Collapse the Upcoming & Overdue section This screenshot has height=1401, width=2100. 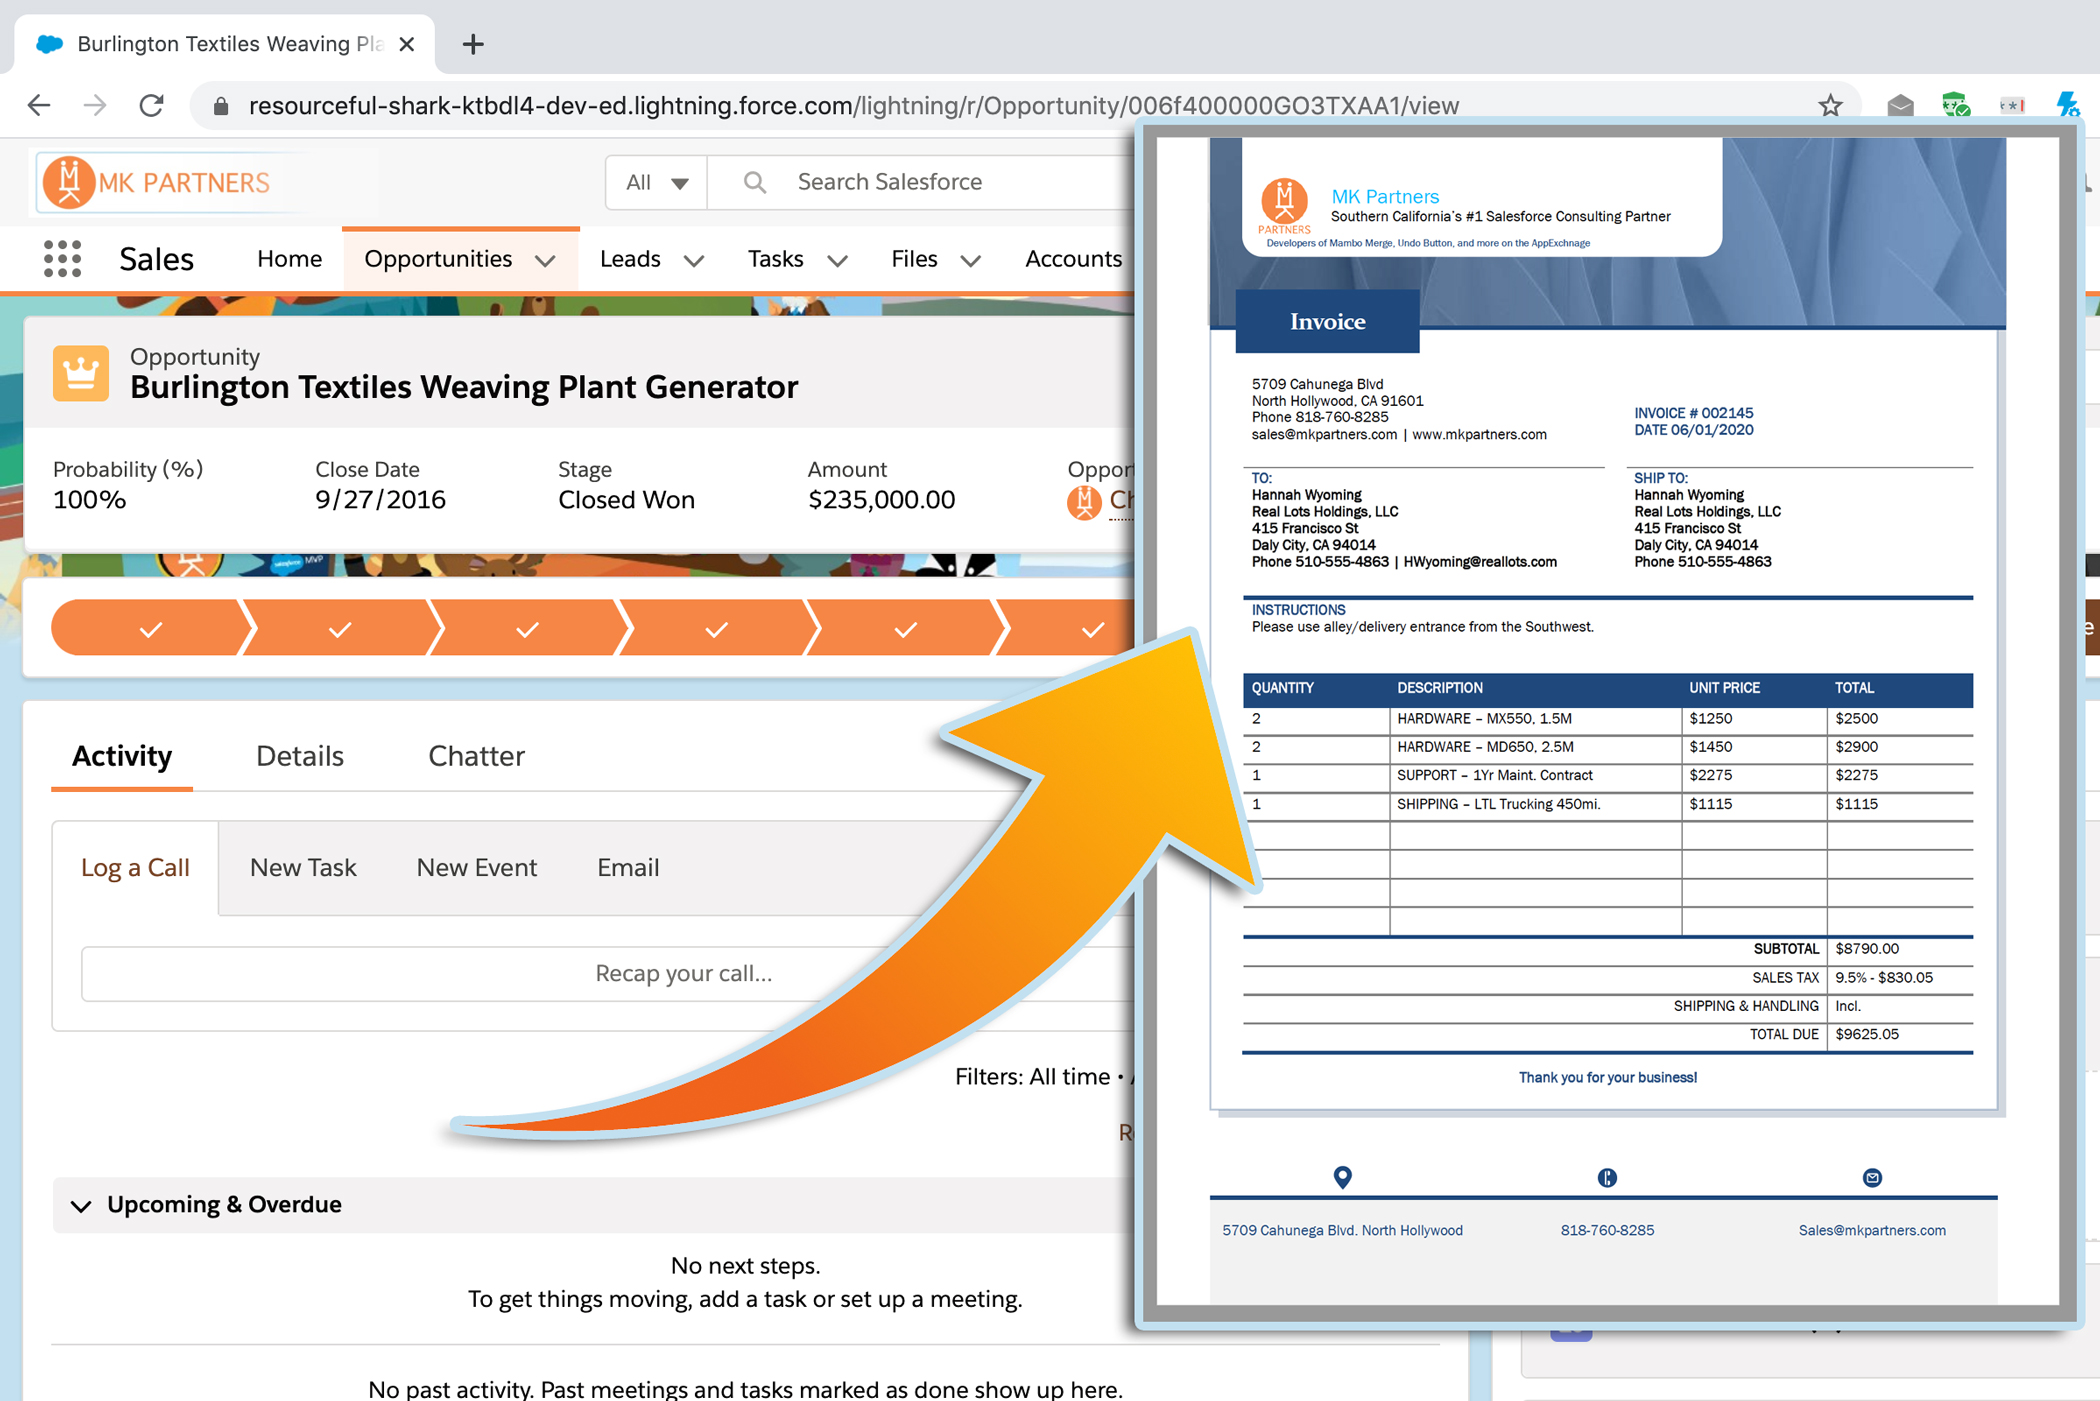(x=81, y=1206)
